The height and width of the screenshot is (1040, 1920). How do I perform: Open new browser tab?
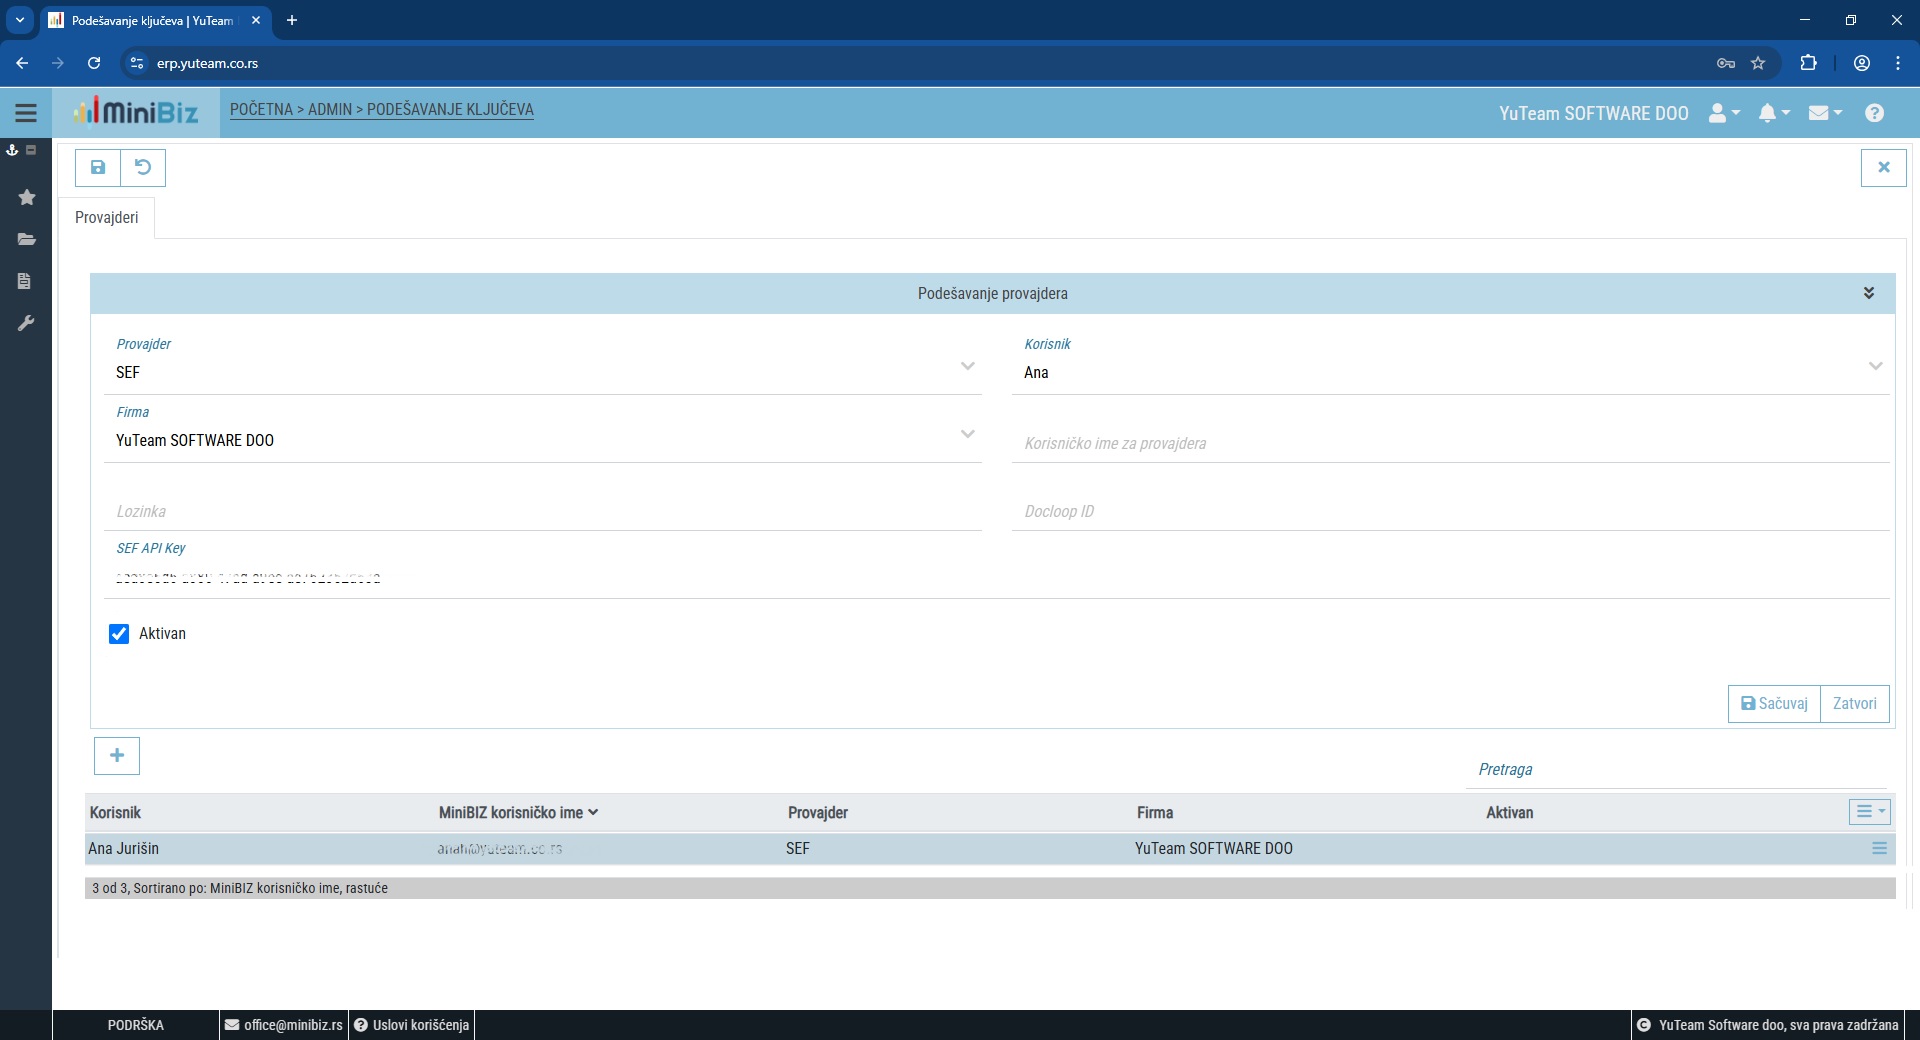pyautogui.click(x=292, y=20)
